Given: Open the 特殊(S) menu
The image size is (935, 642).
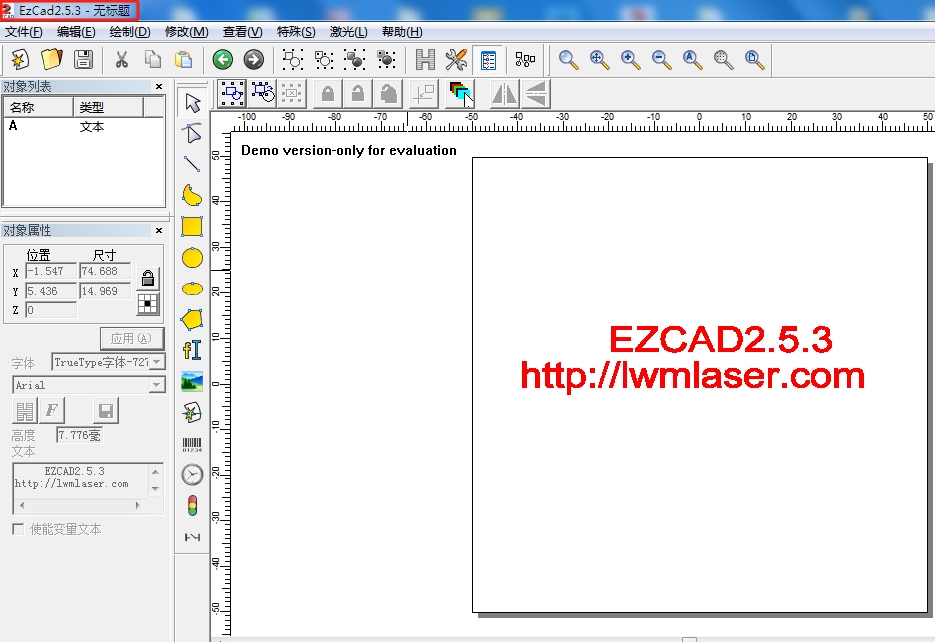Looking at the screenshot, I should click(x=296, y=32).
